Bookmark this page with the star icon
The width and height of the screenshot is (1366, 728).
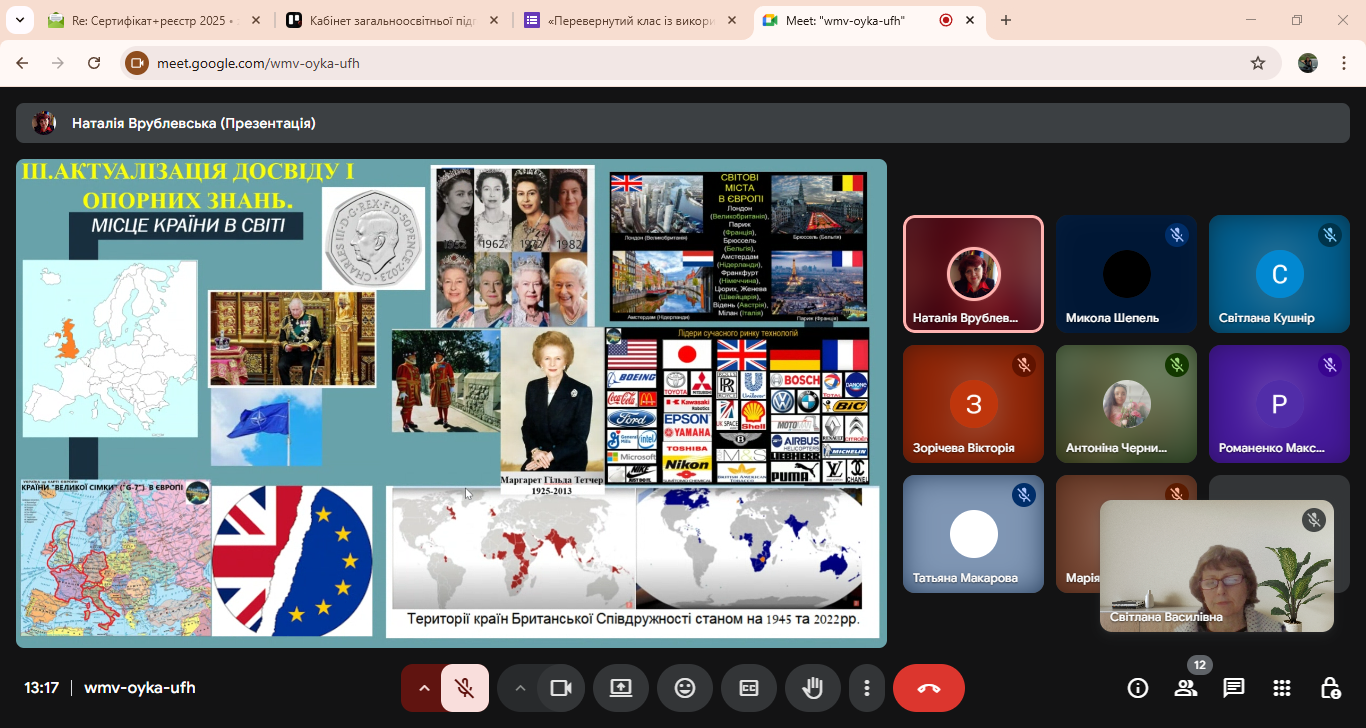pyautogui.click(x=1258, y=63)
